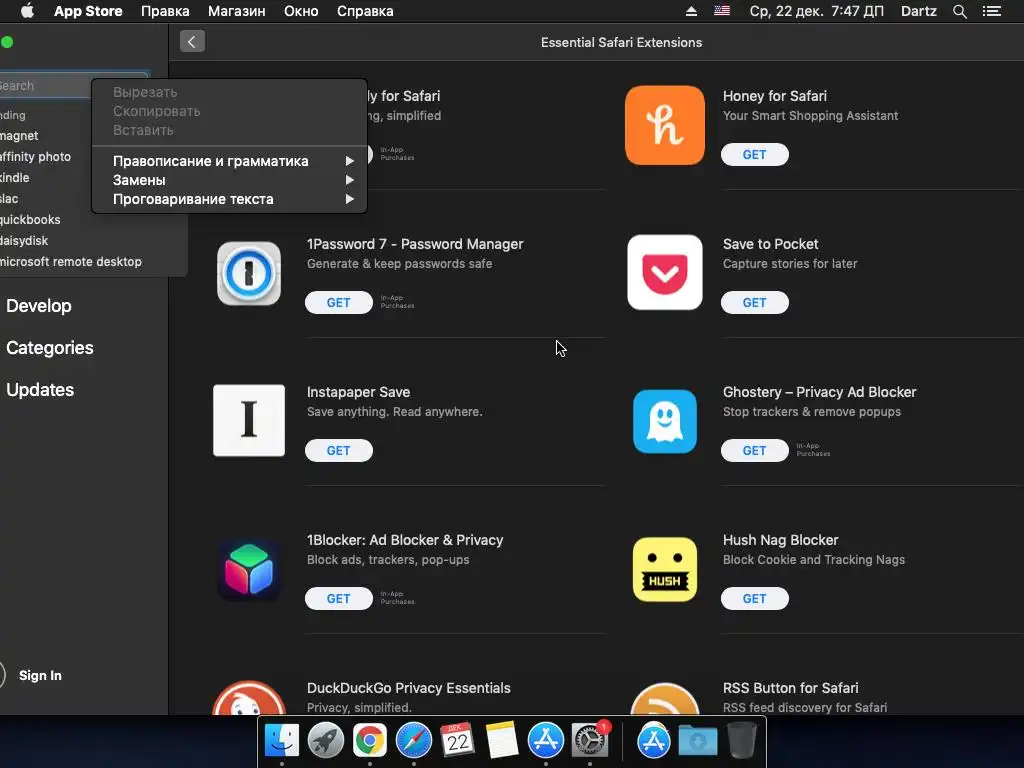Open System Preferences gear in Dock
The image size is (1024, 768).
590,741
